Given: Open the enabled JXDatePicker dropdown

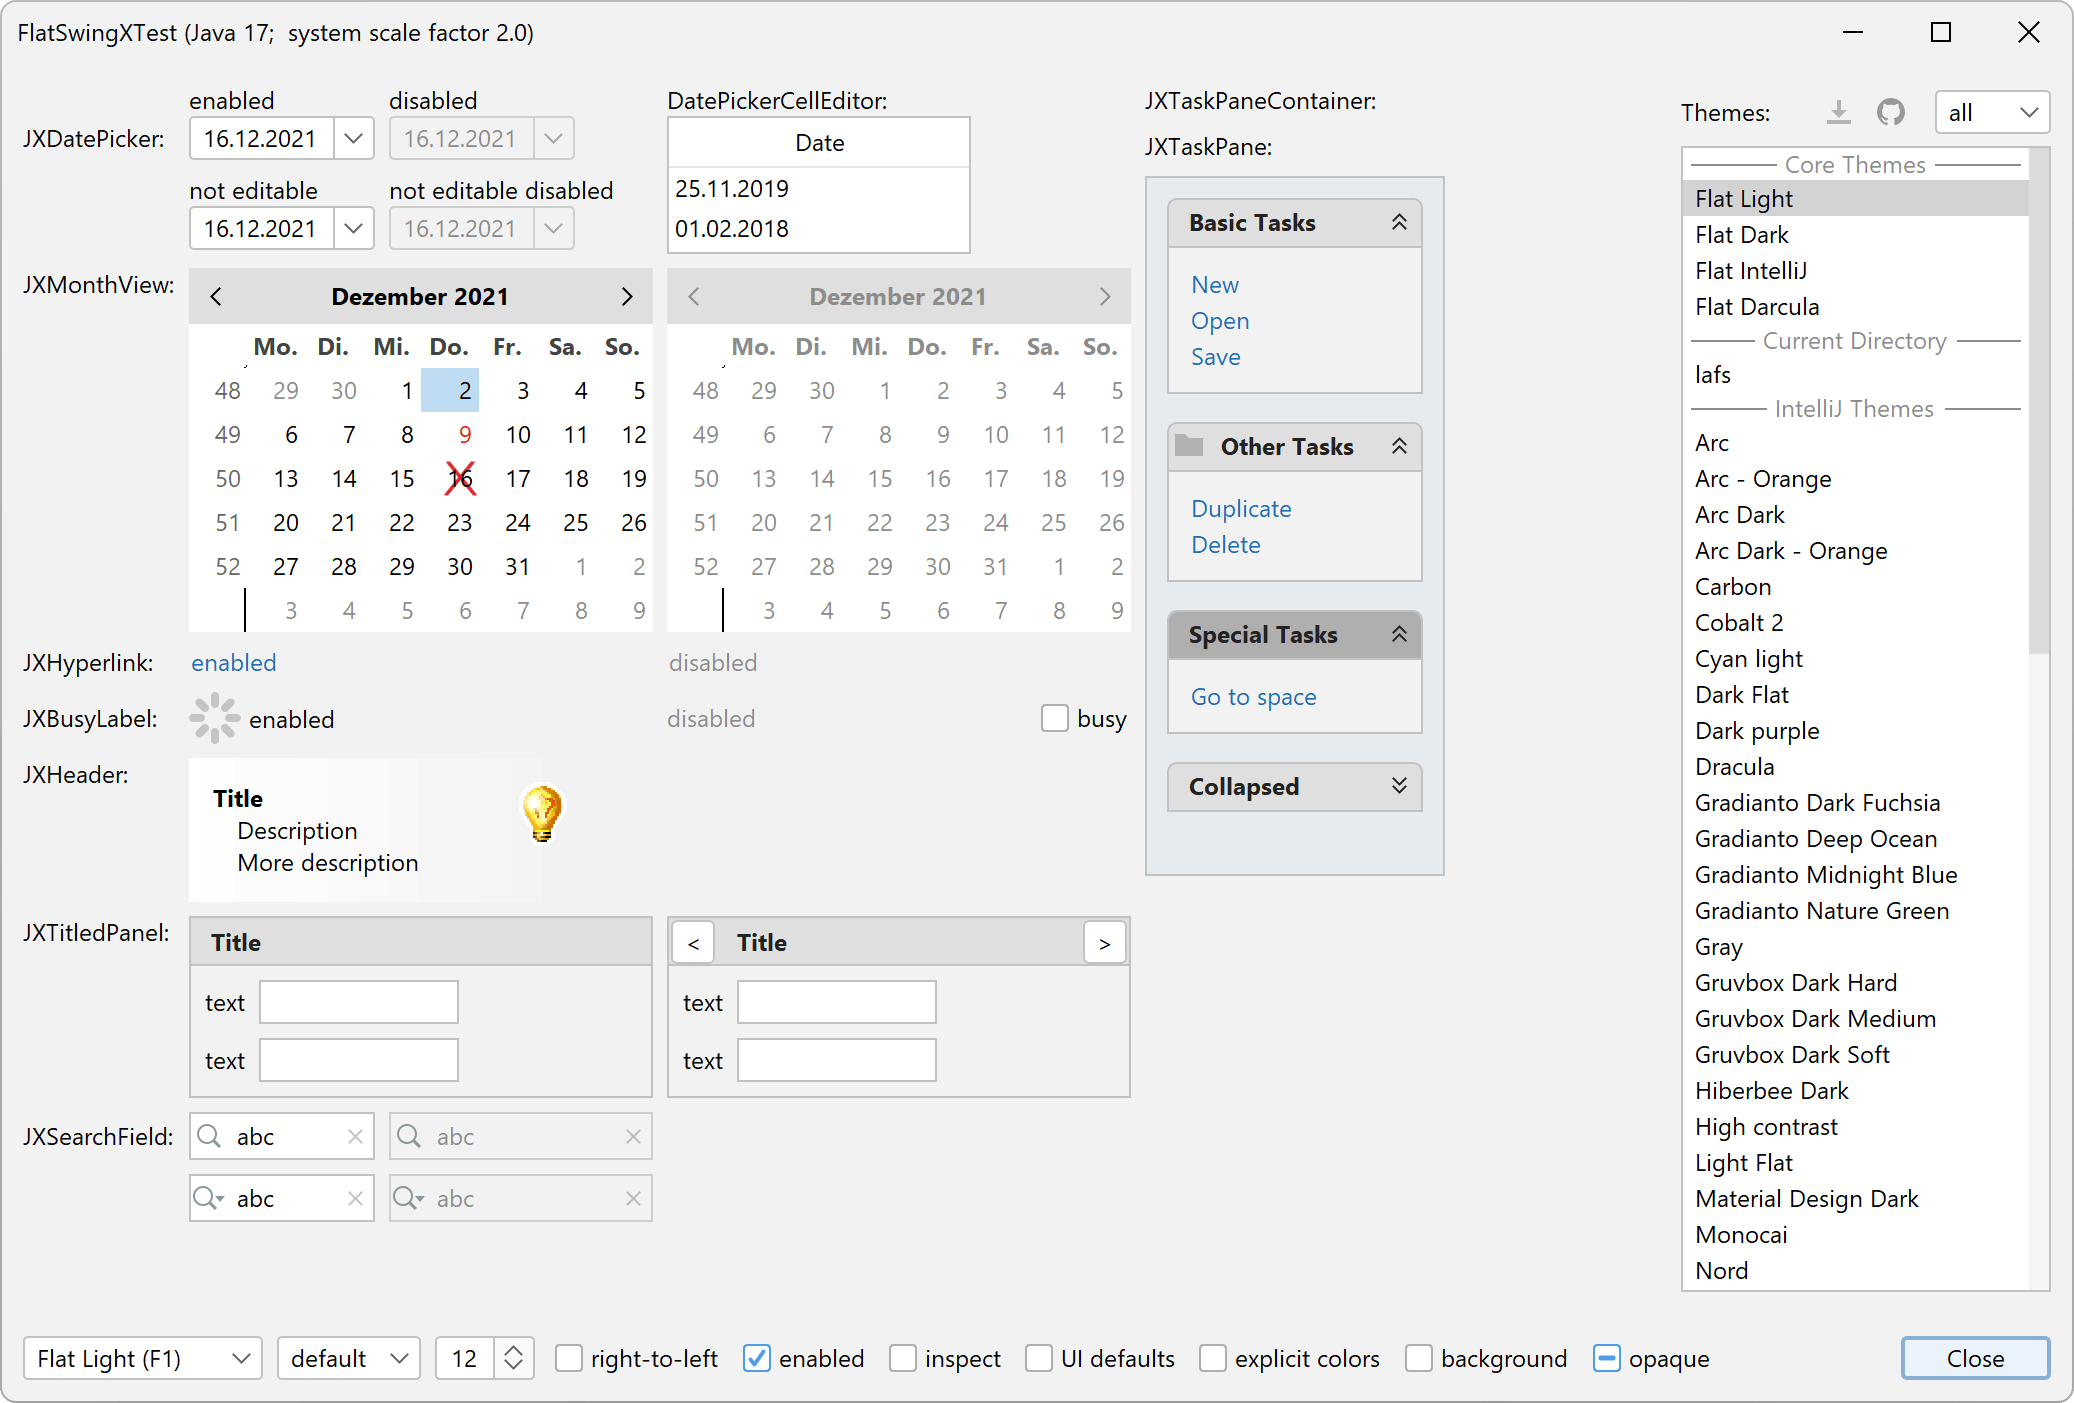Looking at the screenshot, I should (353, 138).
